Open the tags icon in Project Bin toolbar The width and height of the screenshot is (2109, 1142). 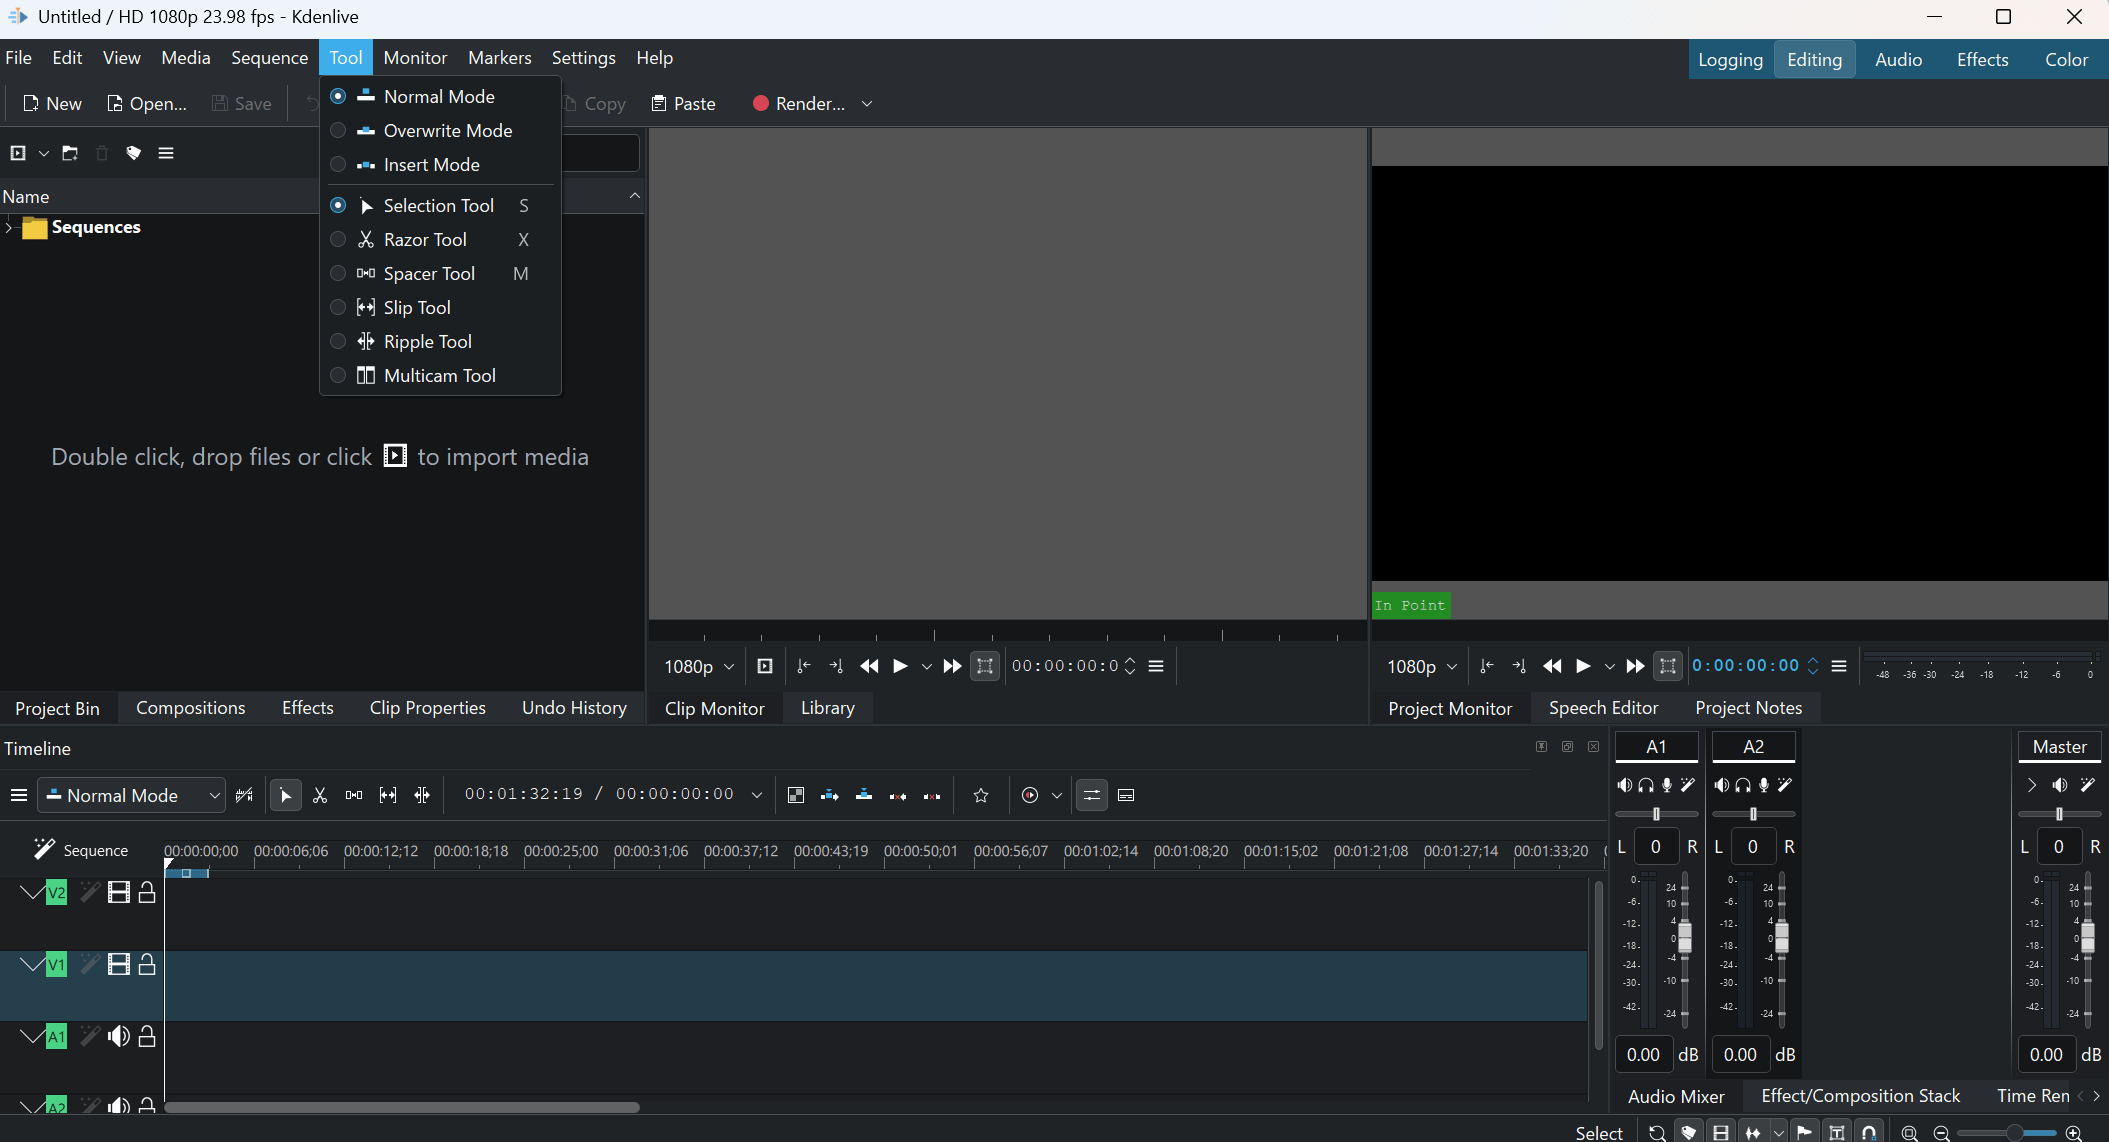[134, 153]
